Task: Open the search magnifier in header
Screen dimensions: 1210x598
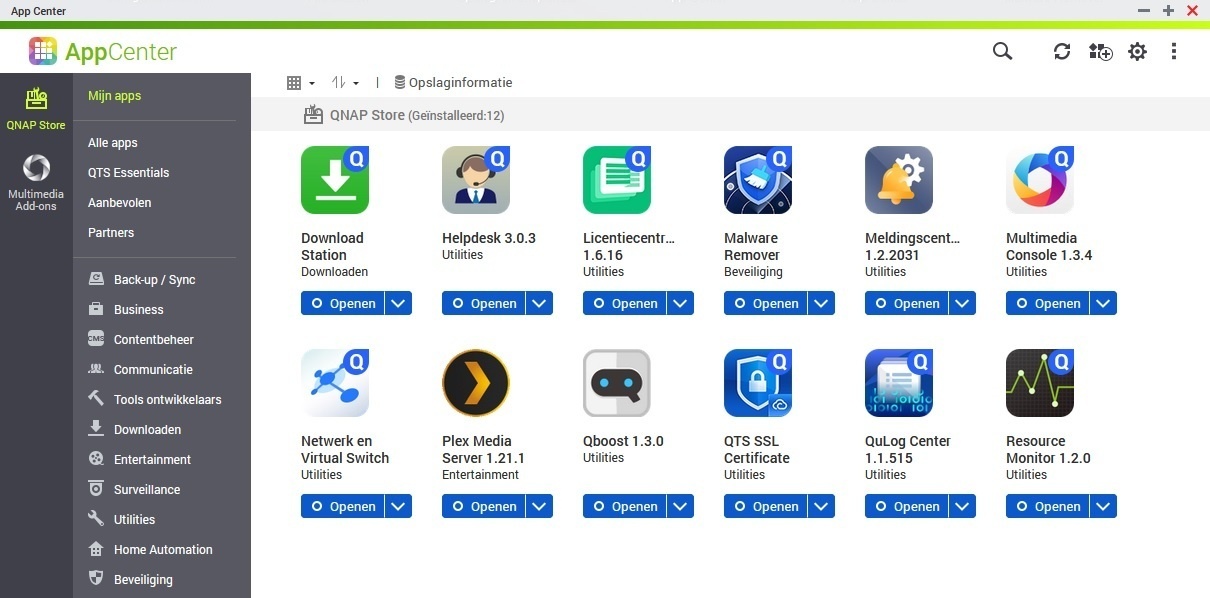Action: (1002, 51)
